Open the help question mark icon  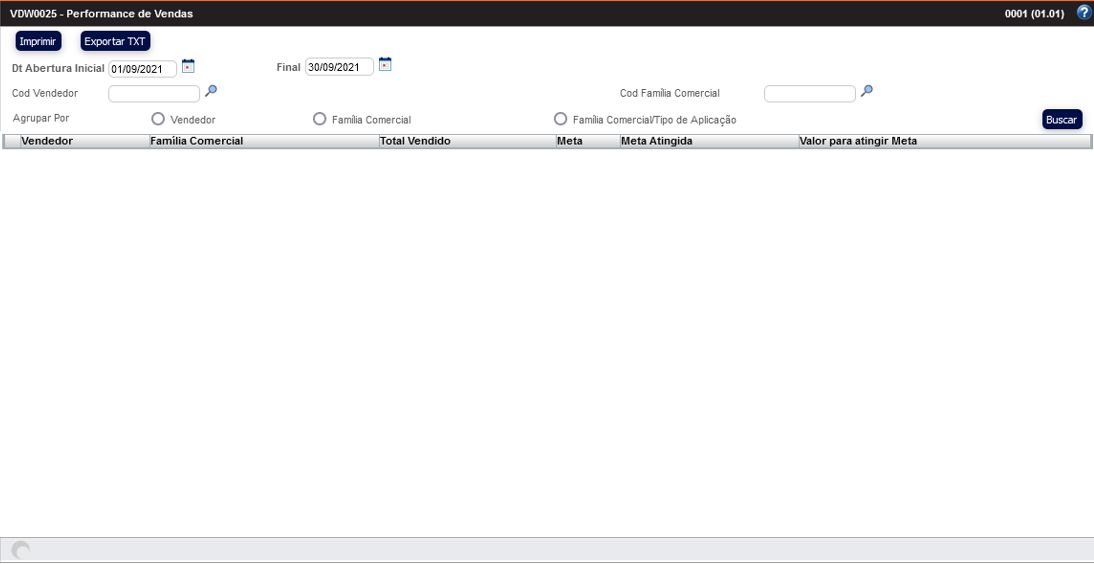[1083, 13]
